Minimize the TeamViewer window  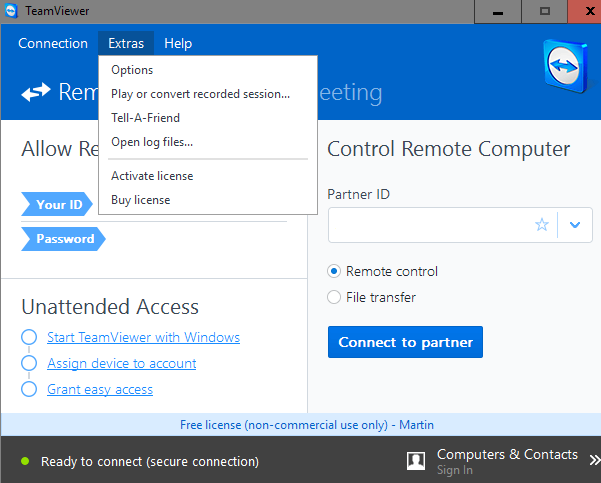pos(498,12)
